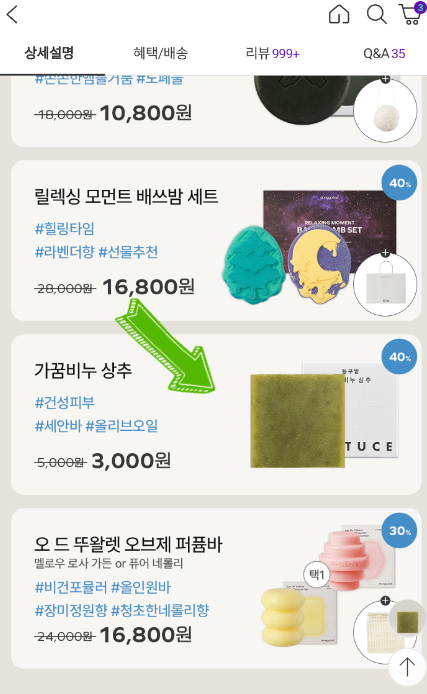
Task: Tap the scroll-to-top arrow button
Action: click(407, 667)
